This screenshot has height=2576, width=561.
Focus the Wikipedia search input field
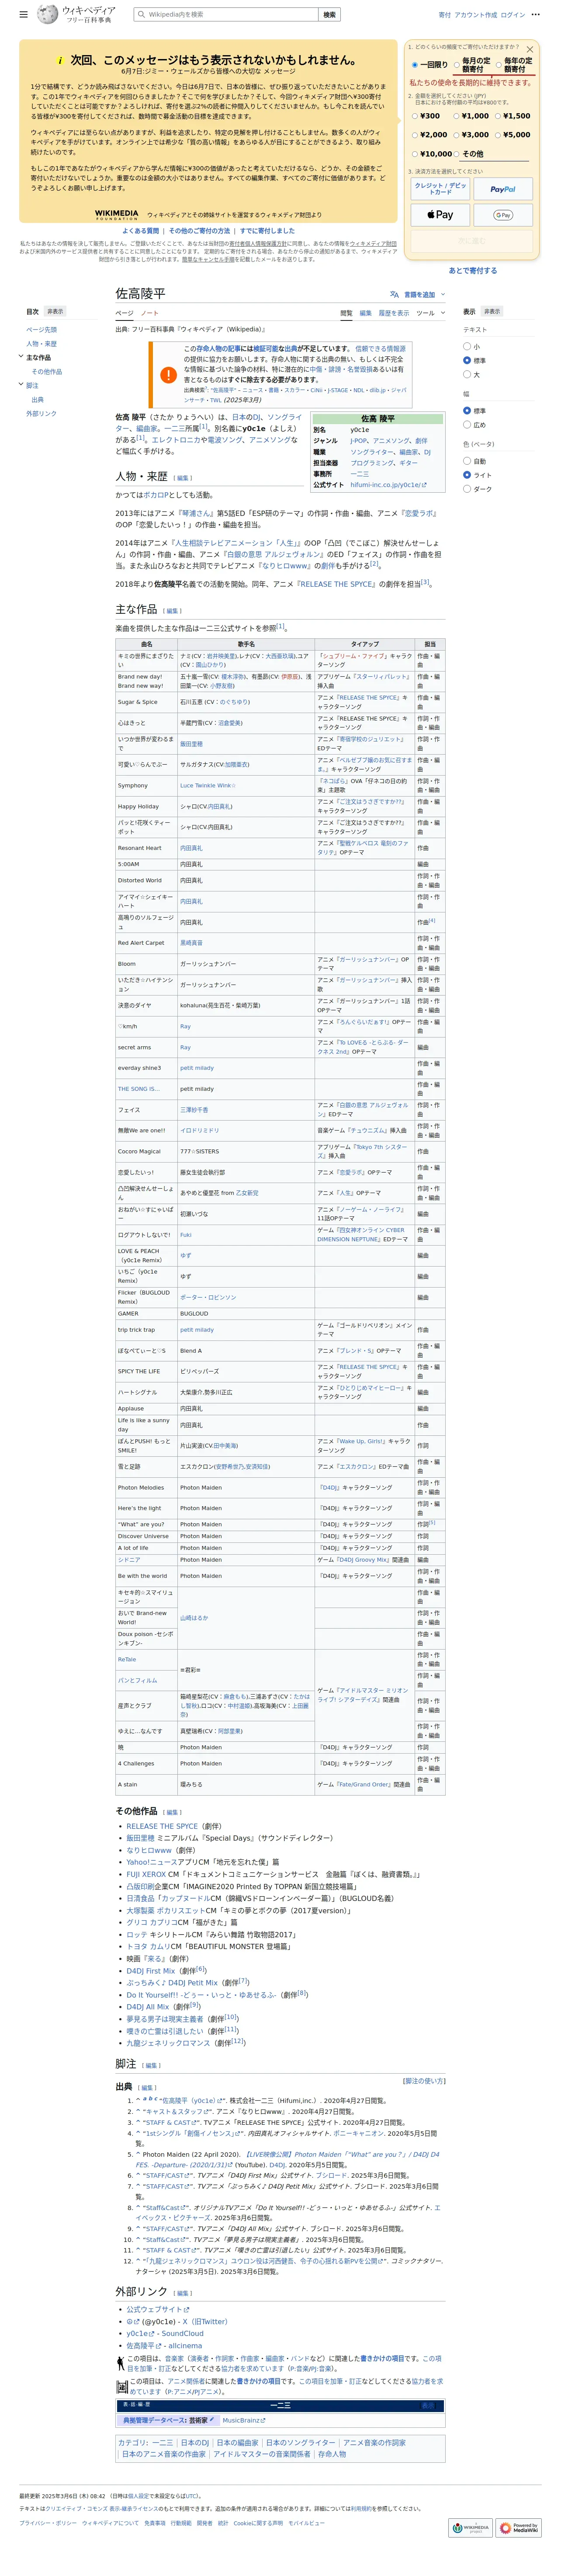point(225,15)
